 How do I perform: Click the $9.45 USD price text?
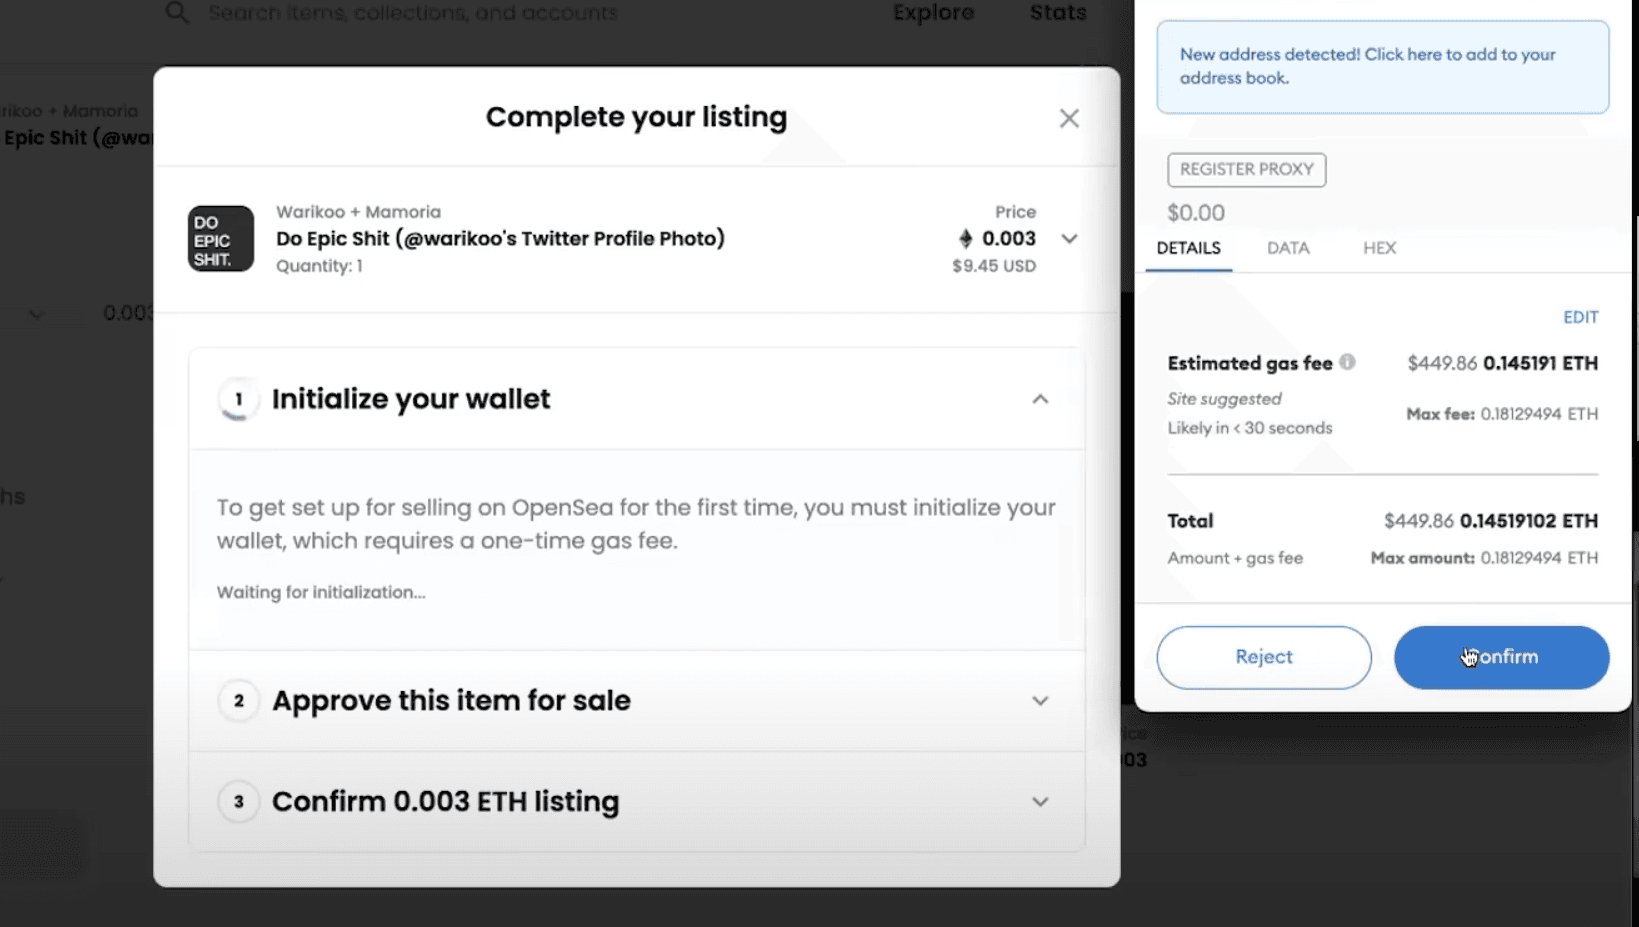994,266
